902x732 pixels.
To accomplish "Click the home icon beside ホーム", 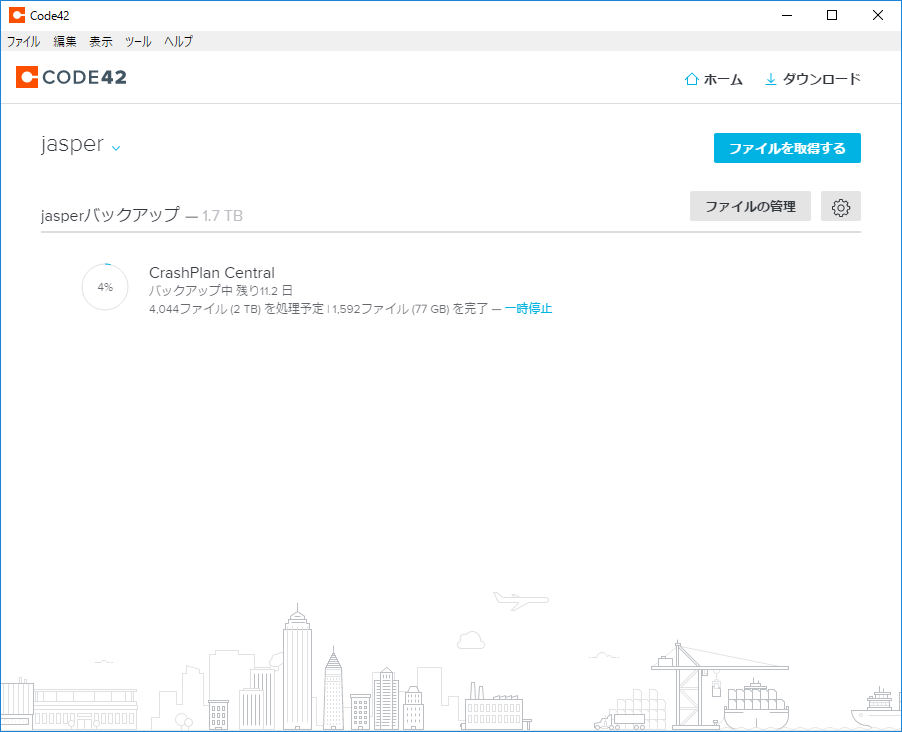I will pos(691,79).
